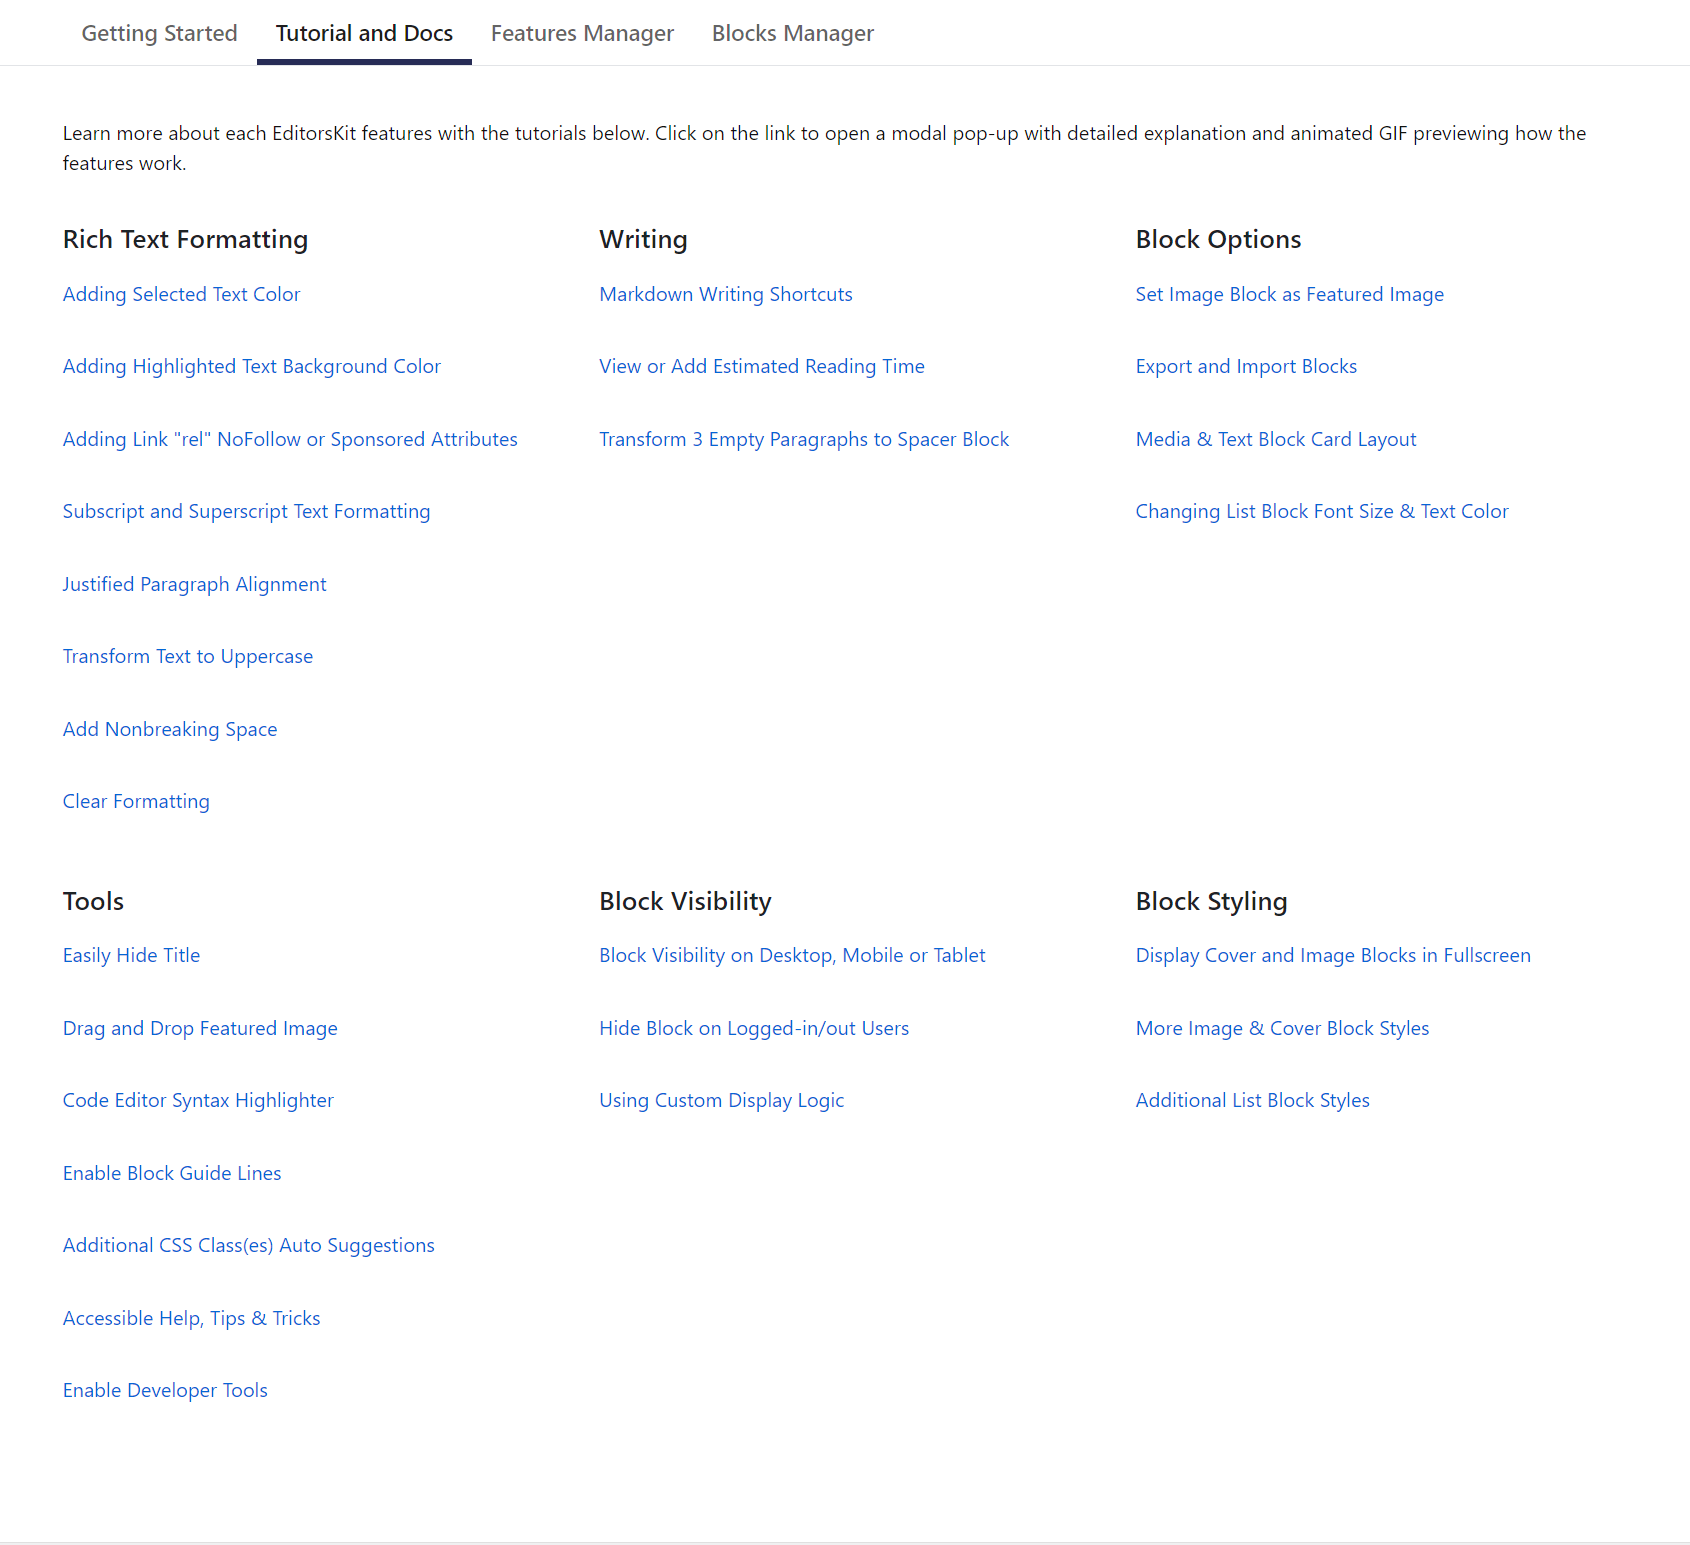This screenshot has width=1690, height=1545.
Task: Open Block Visibility on Desktop tutorial
Action: click(x=792, y=955)
